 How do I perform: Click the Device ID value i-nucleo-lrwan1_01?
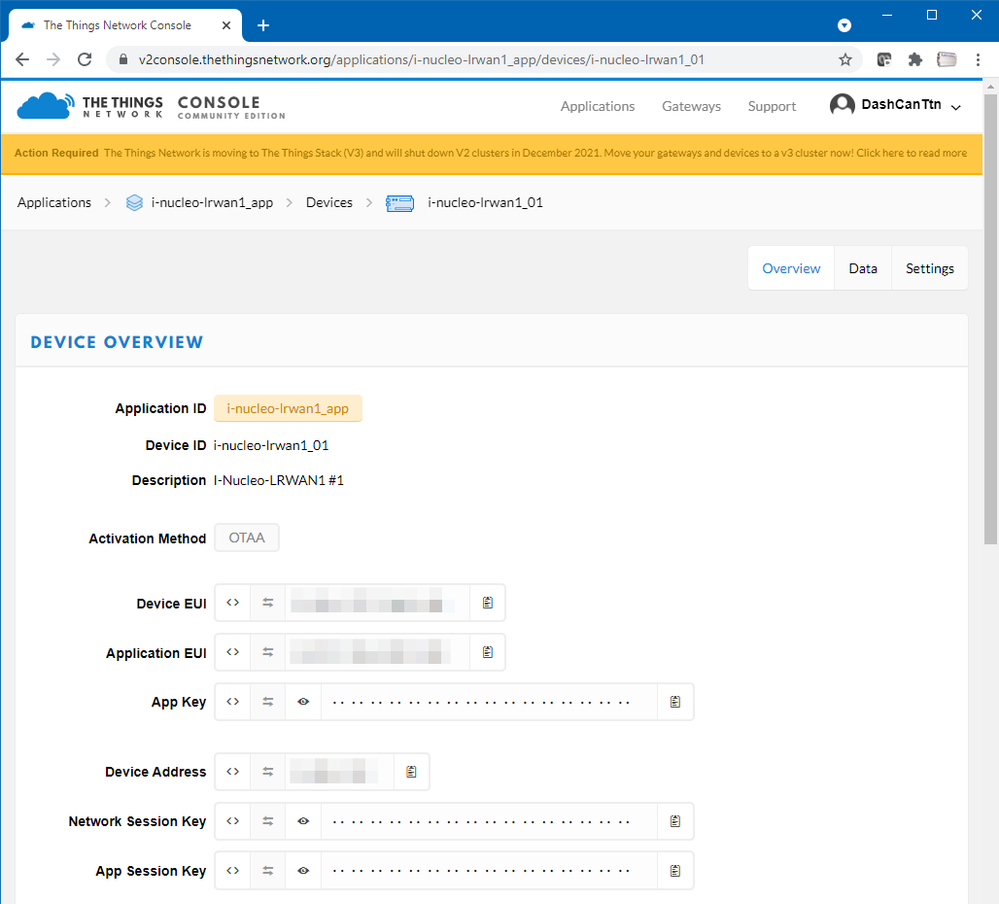click(271, 445)
